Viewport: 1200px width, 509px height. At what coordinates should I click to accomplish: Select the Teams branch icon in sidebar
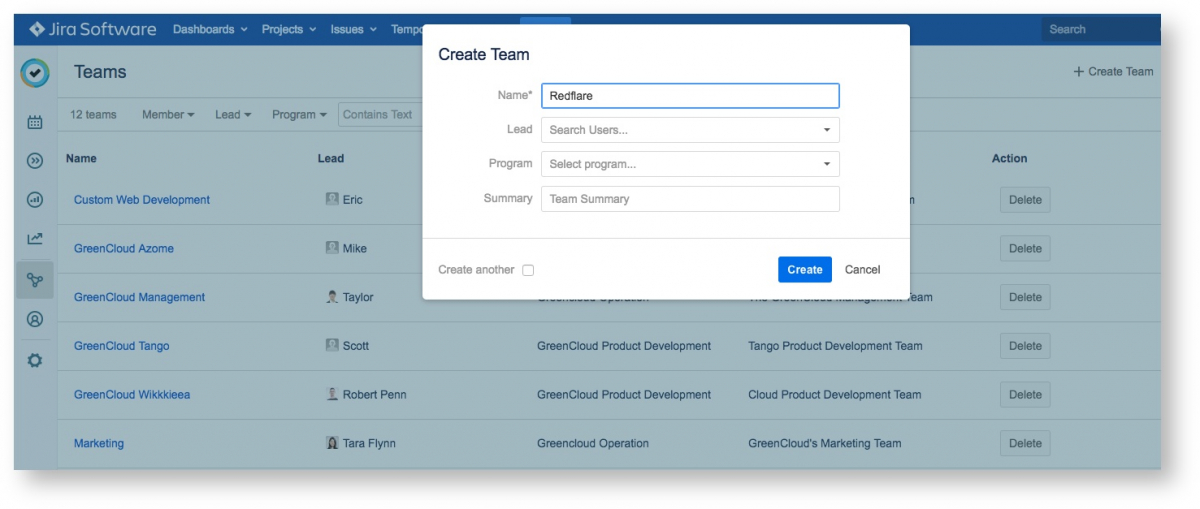[x=35, y=280]
